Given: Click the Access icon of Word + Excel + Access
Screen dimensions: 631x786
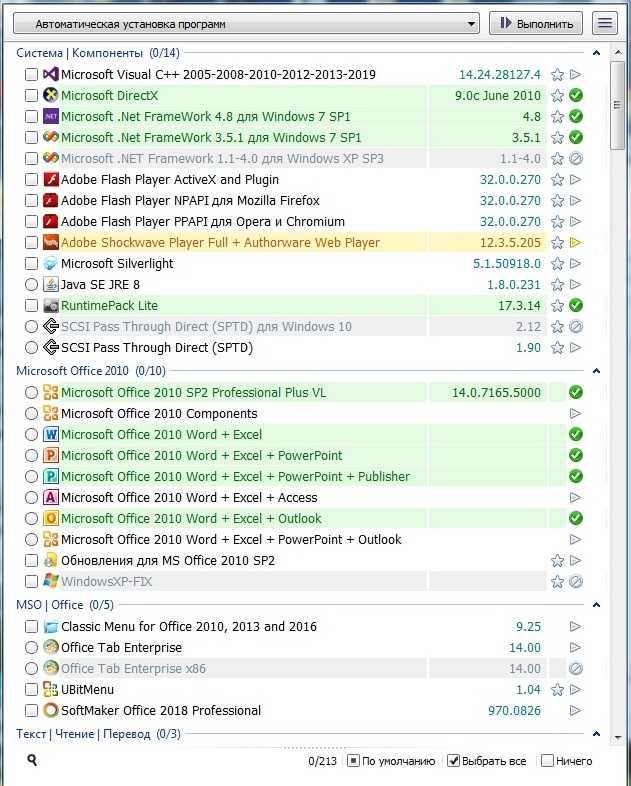Looking at the screenshot, I should [x=51, y=497].
